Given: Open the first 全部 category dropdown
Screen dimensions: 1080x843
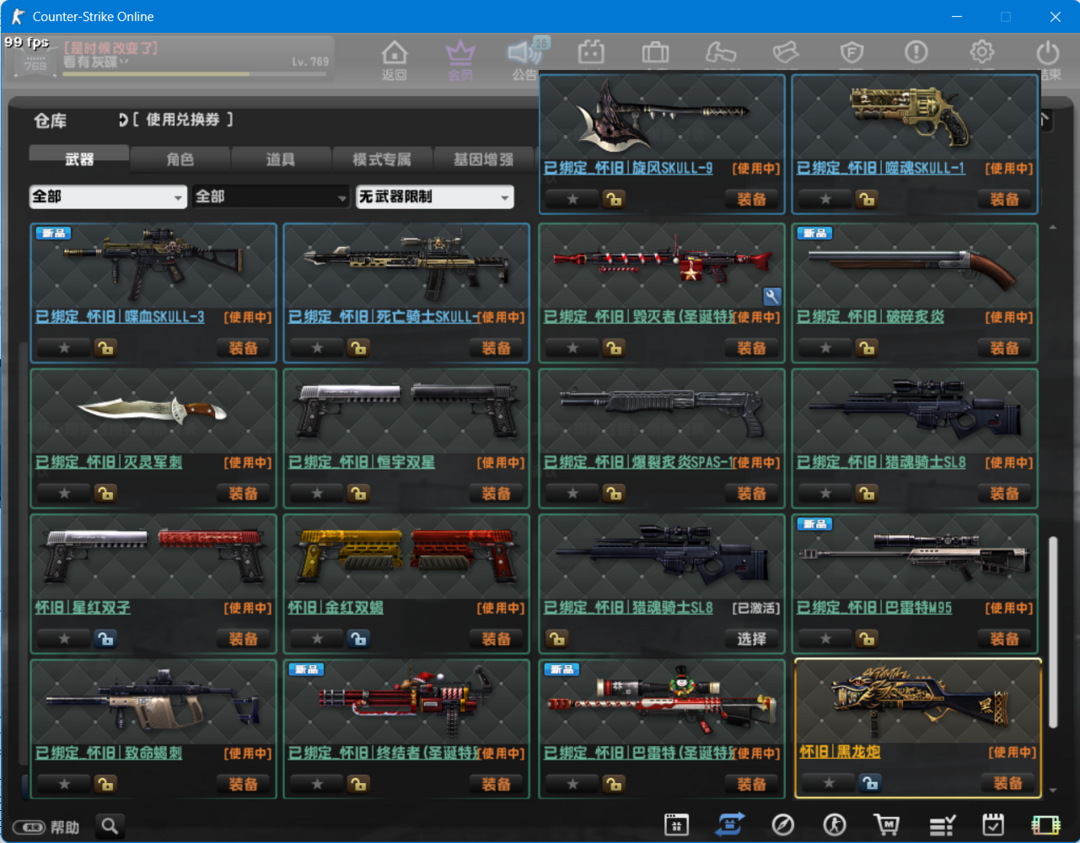Looking at the screenshot, I should pyautogui.click(x=108, y=197).
